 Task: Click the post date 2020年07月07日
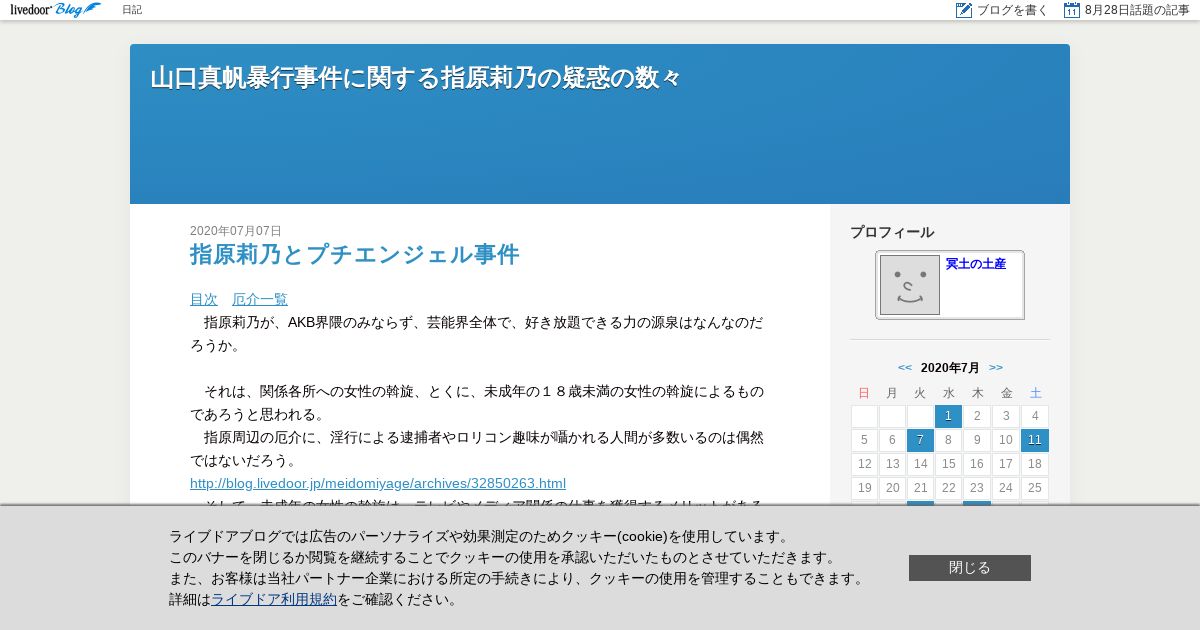coord(236,231)
